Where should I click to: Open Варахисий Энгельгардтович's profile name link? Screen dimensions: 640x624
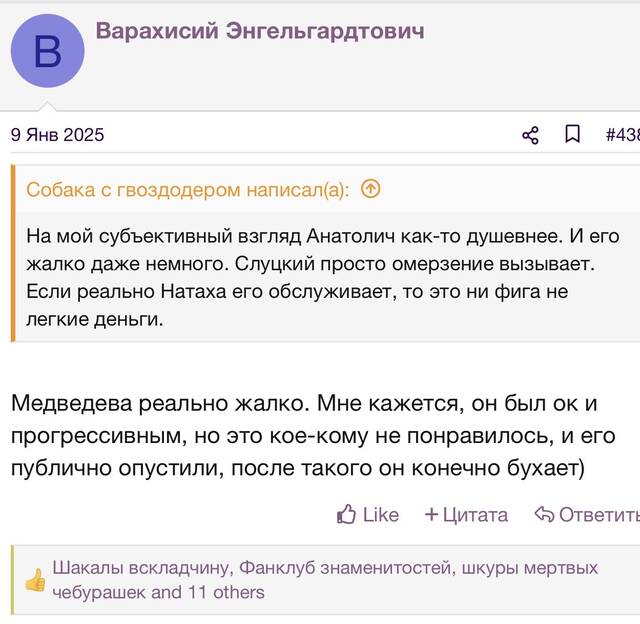pyautogui.click(x=260, y=31)
